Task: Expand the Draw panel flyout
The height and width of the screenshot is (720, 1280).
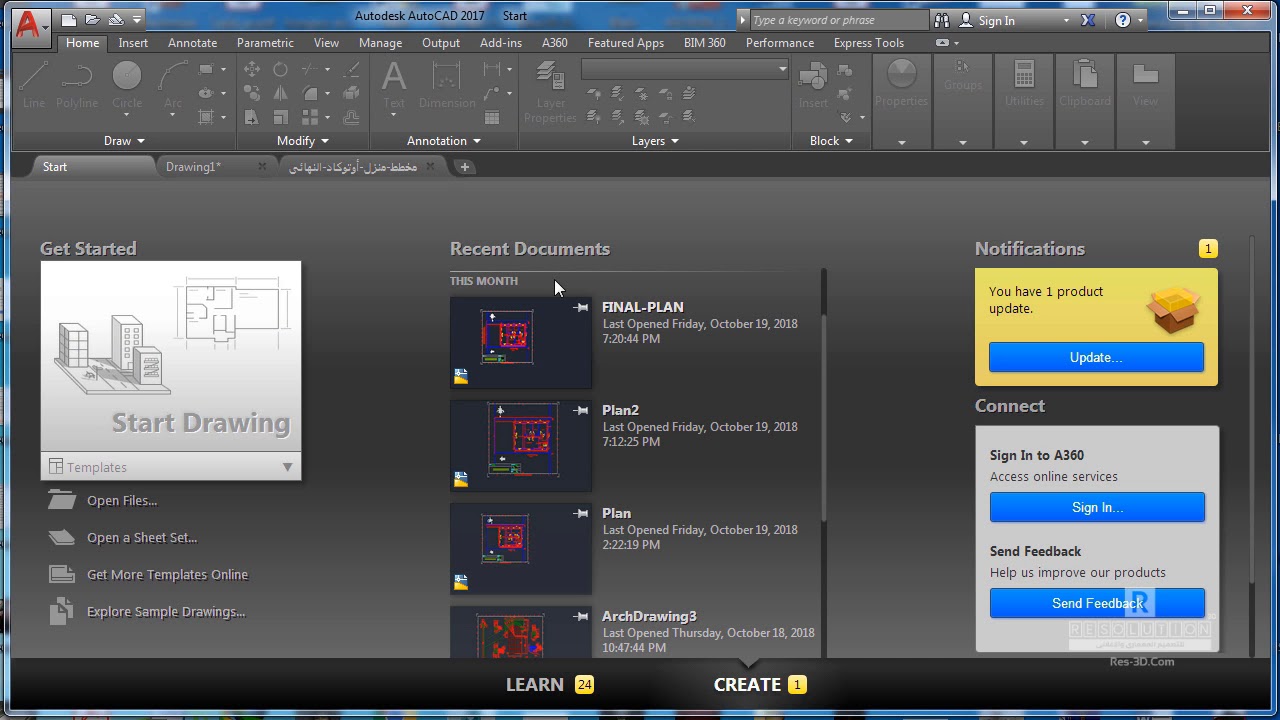Action: click(124, 141)
